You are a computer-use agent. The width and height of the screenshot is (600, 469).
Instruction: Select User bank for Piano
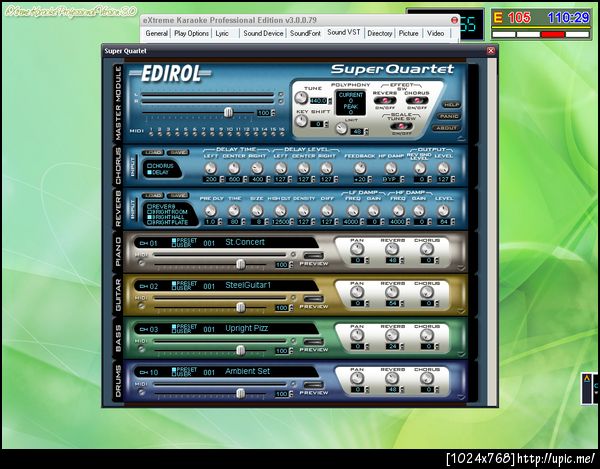[x=181, y=245]
